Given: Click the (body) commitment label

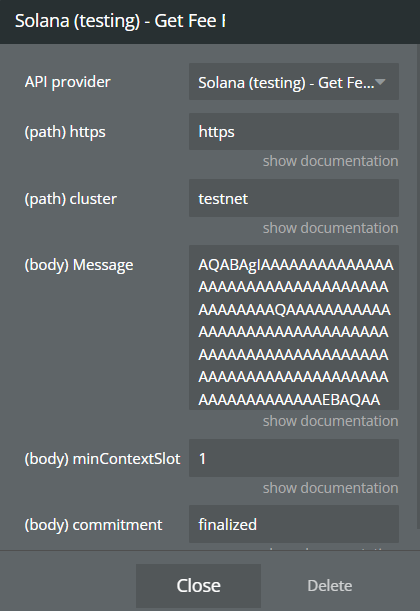Looking at the screenshot, I should (x=94, y=525).
